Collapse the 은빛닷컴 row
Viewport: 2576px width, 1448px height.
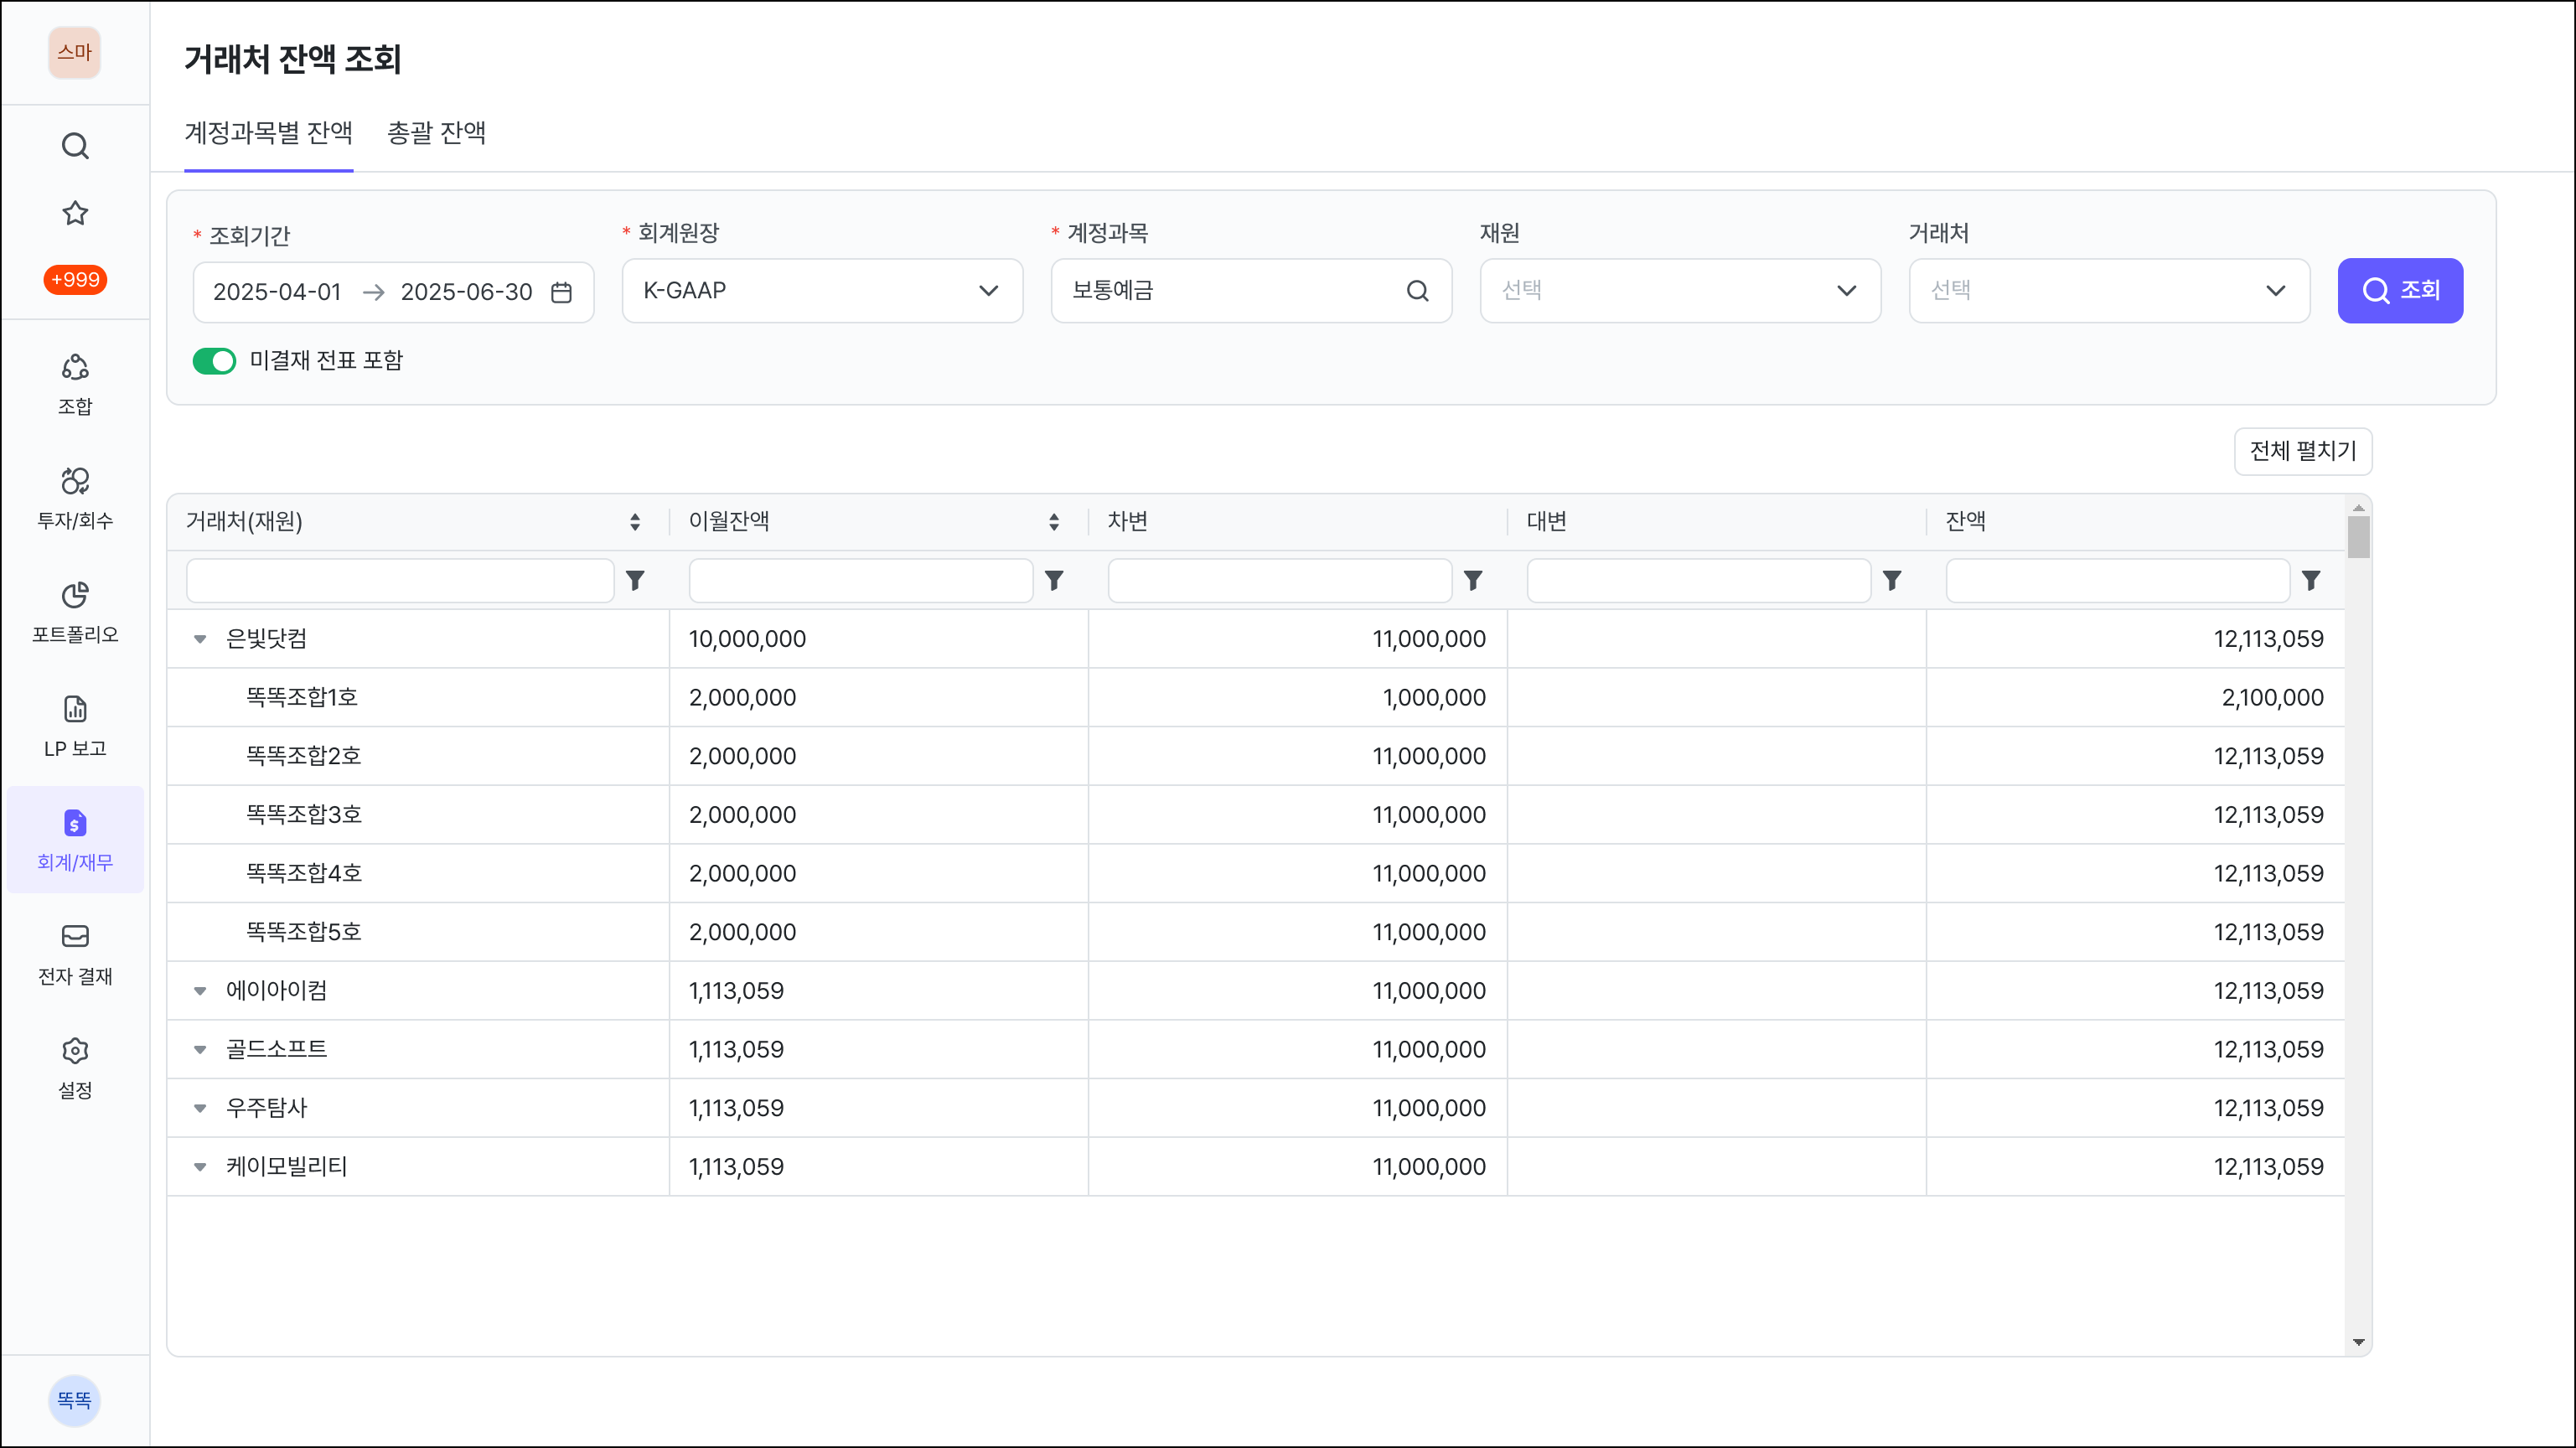200,640
